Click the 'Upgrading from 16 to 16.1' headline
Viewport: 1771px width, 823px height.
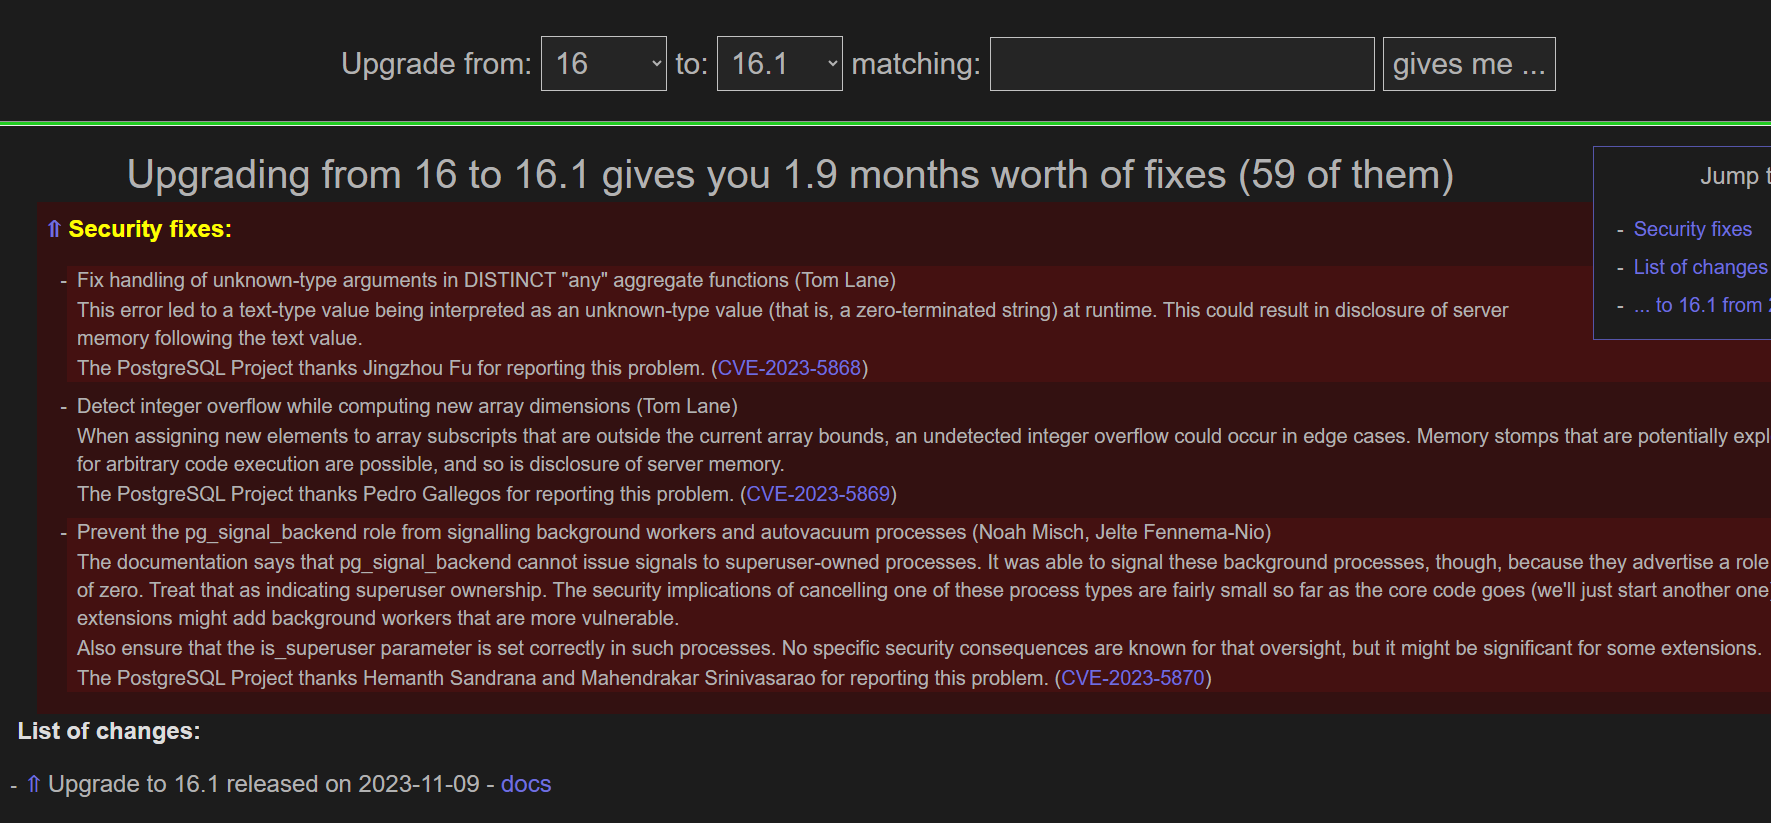tap(790, 175)
